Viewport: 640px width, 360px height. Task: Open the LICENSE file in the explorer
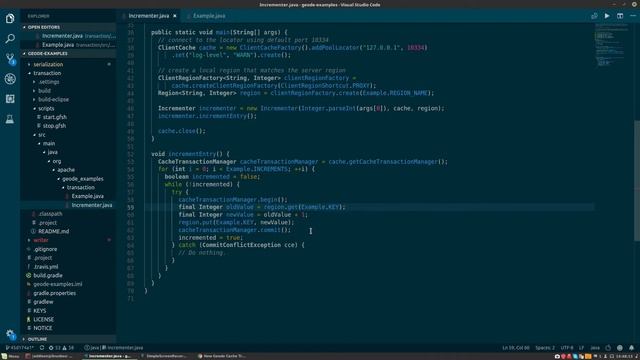(x=43, y=319)
